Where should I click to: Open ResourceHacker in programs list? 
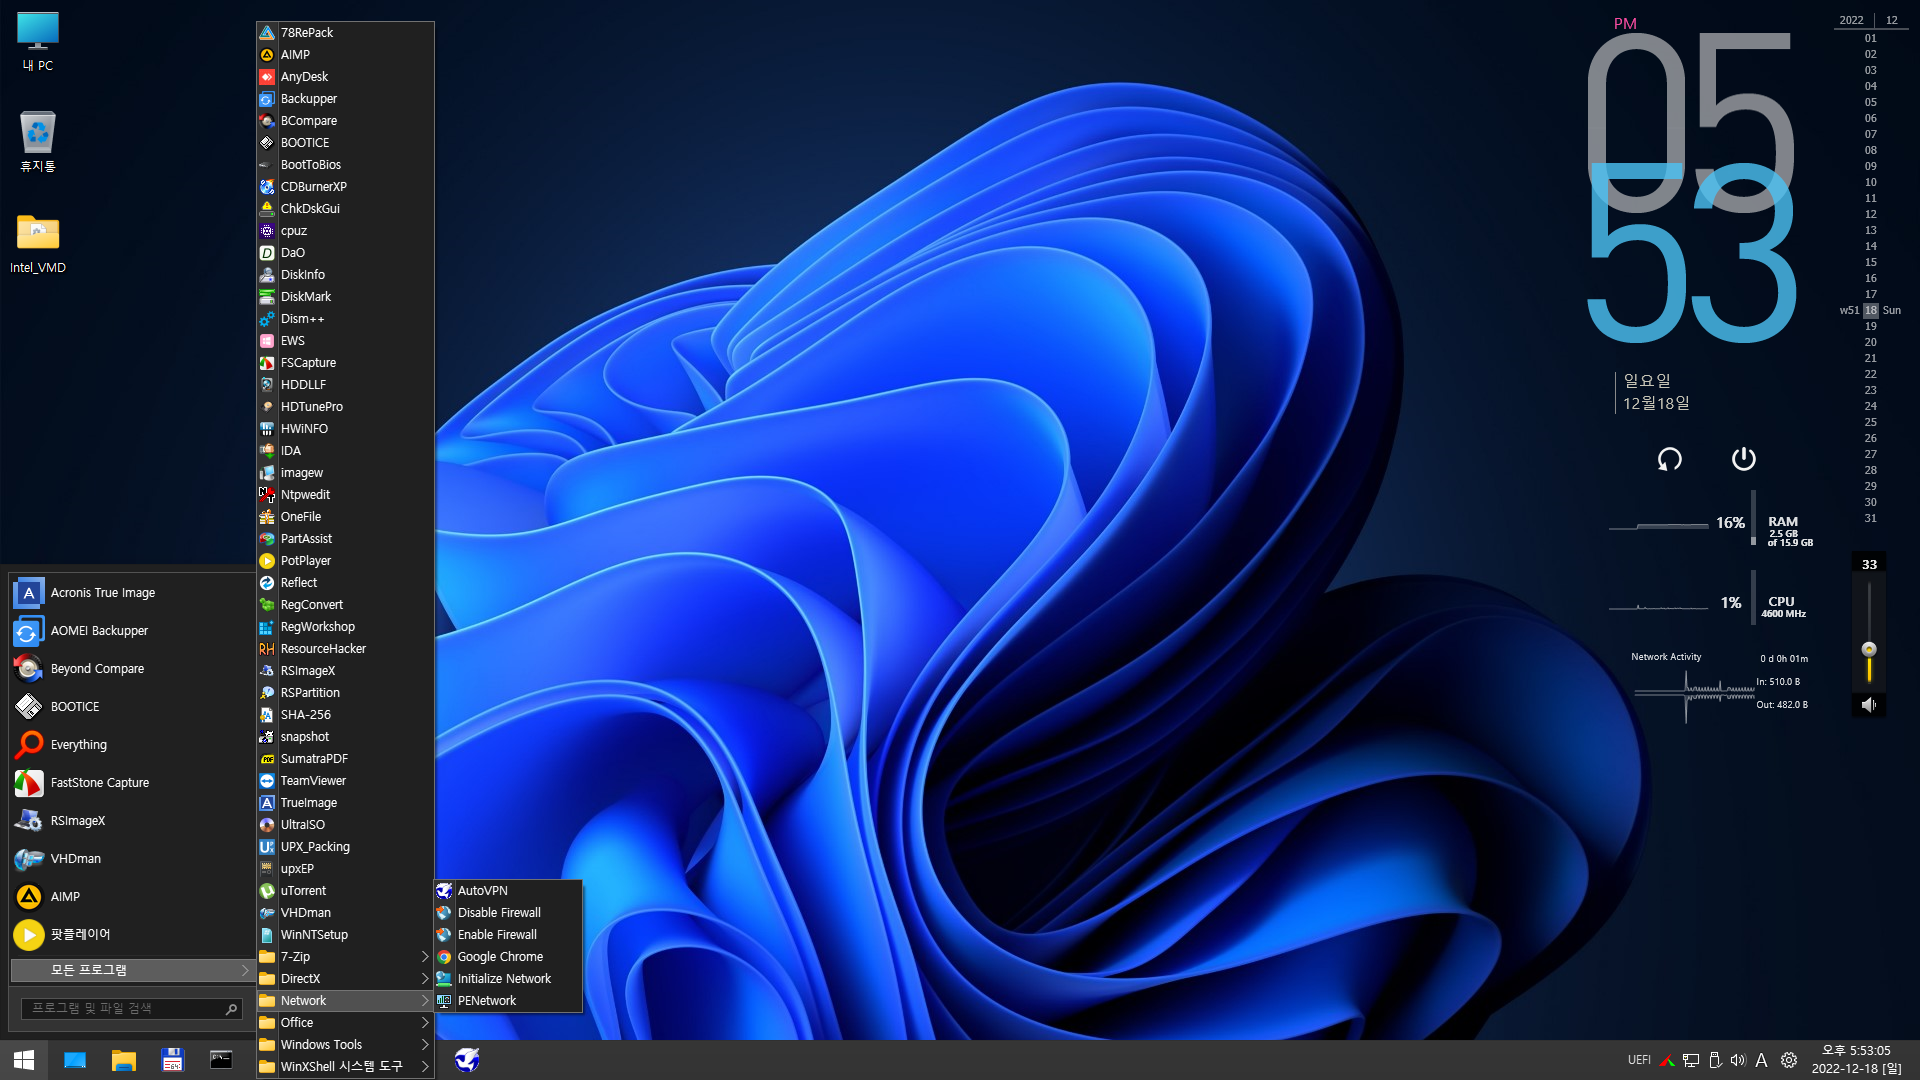click(345, 649)
